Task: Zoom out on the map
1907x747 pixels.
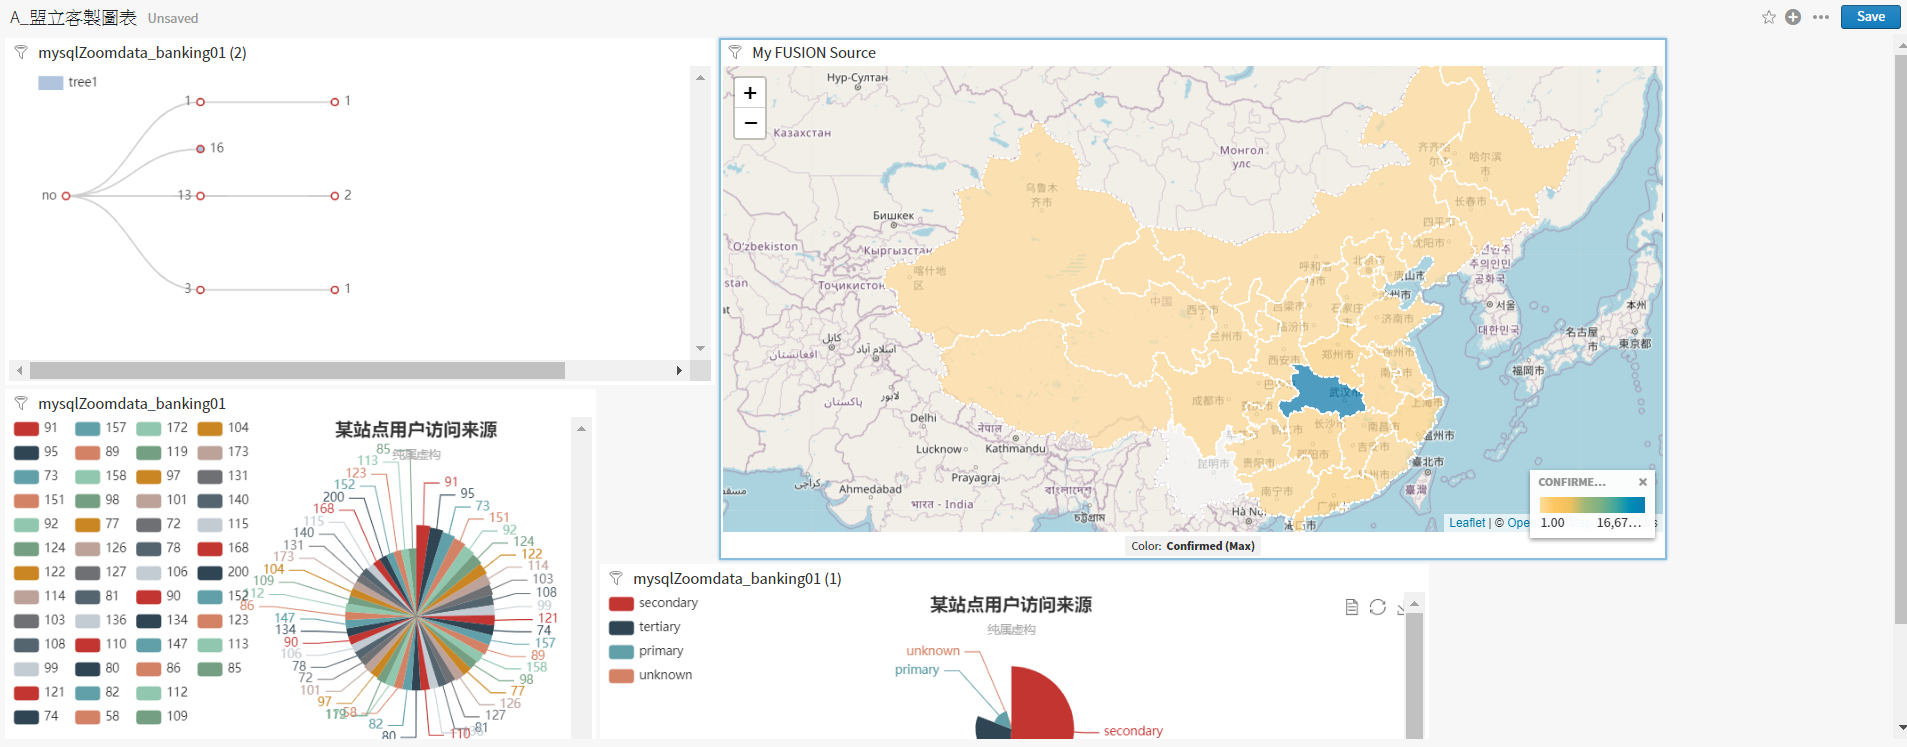Action: (750, 123)
